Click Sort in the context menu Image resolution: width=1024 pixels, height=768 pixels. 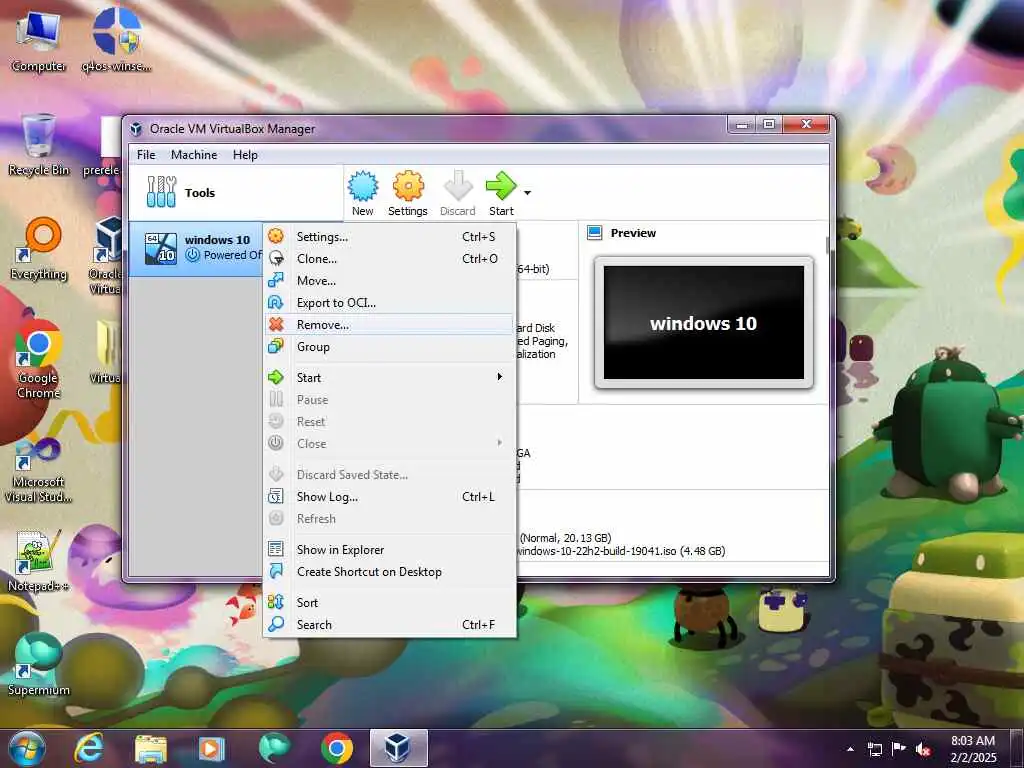click(390, 603)
